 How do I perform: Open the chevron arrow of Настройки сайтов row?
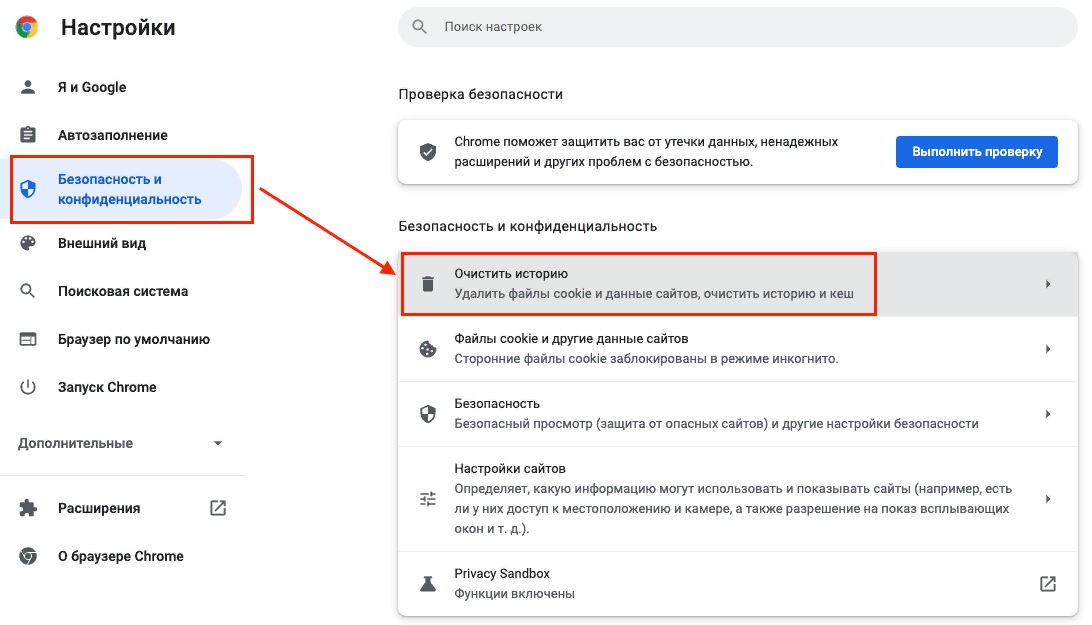1047,499
